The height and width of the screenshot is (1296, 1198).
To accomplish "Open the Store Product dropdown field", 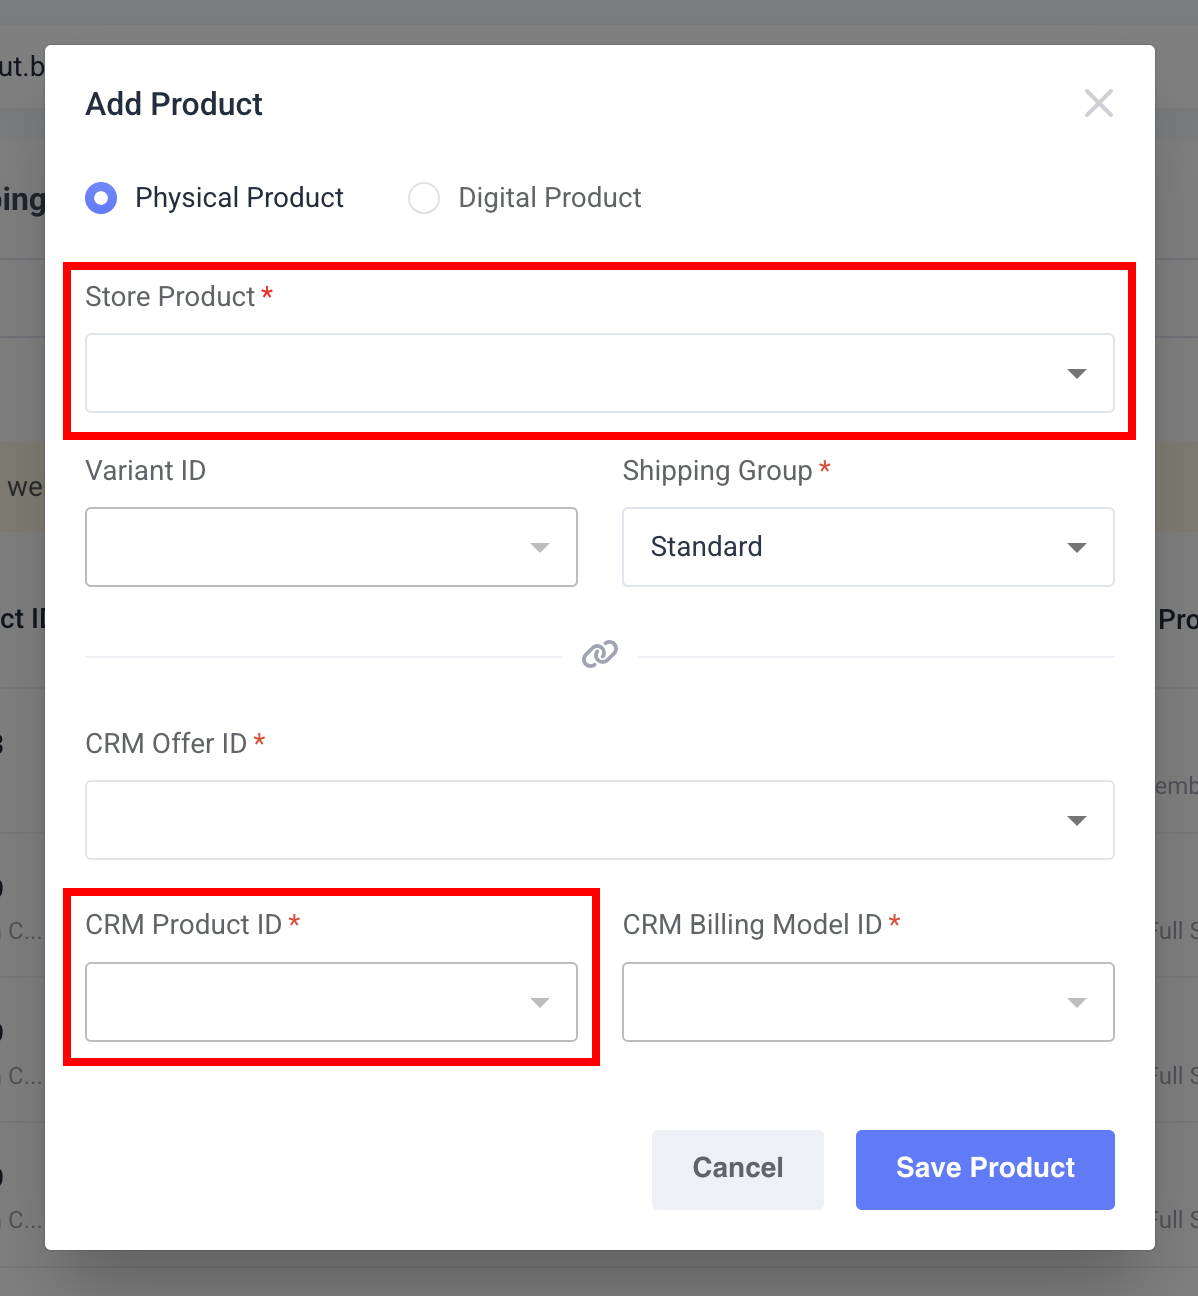I will click(600, 373).
